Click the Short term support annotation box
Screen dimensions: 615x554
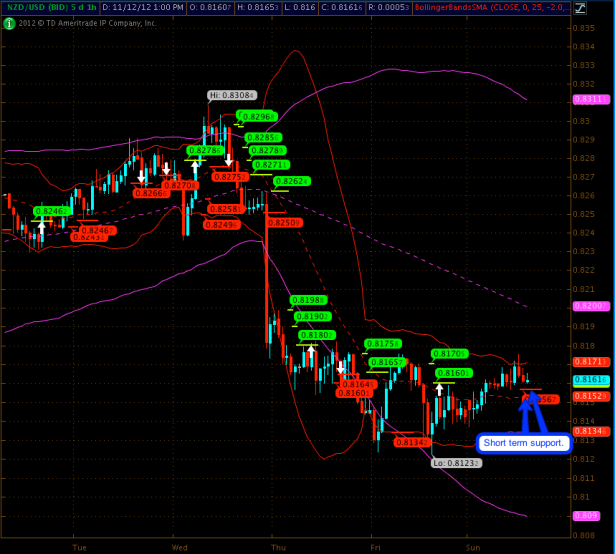click(524, 442)
